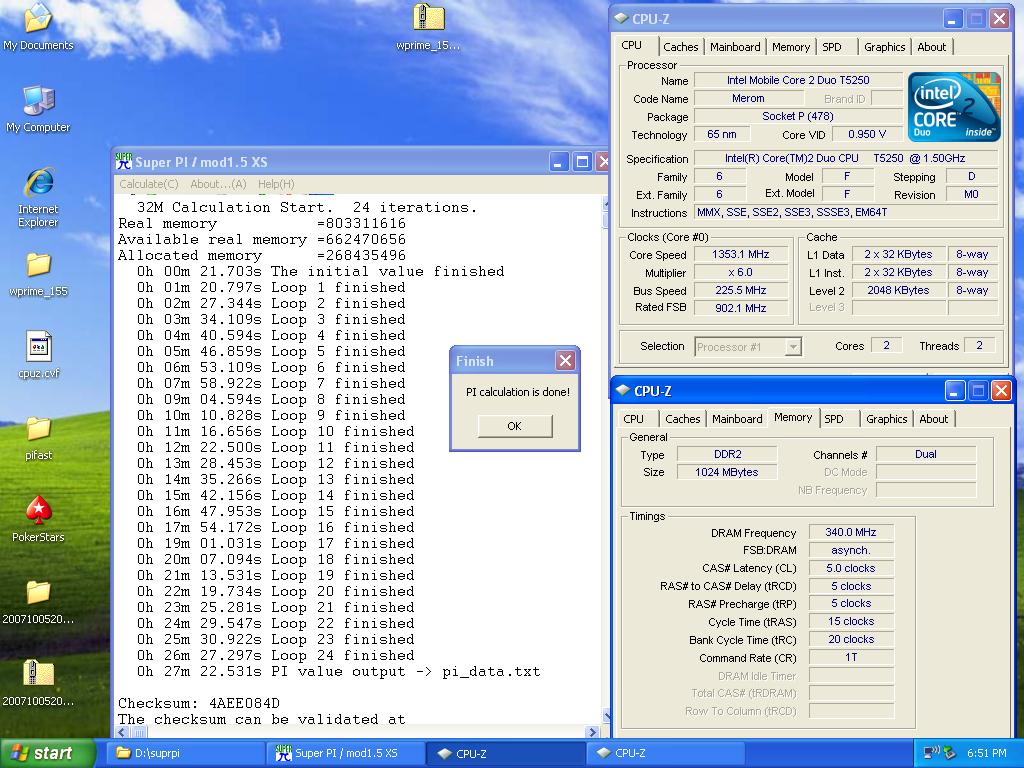Select Mainboard tab in lower CPU-Z window
1024x768 pixels.
[x=737, y=419]
